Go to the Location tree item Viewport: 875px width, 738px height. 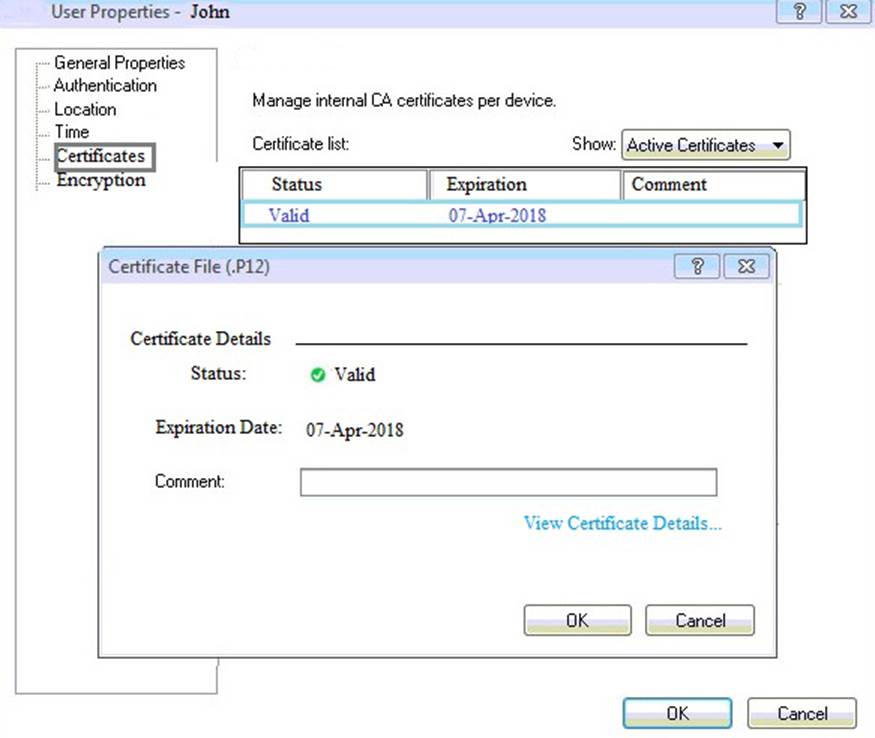coord(85,109)
